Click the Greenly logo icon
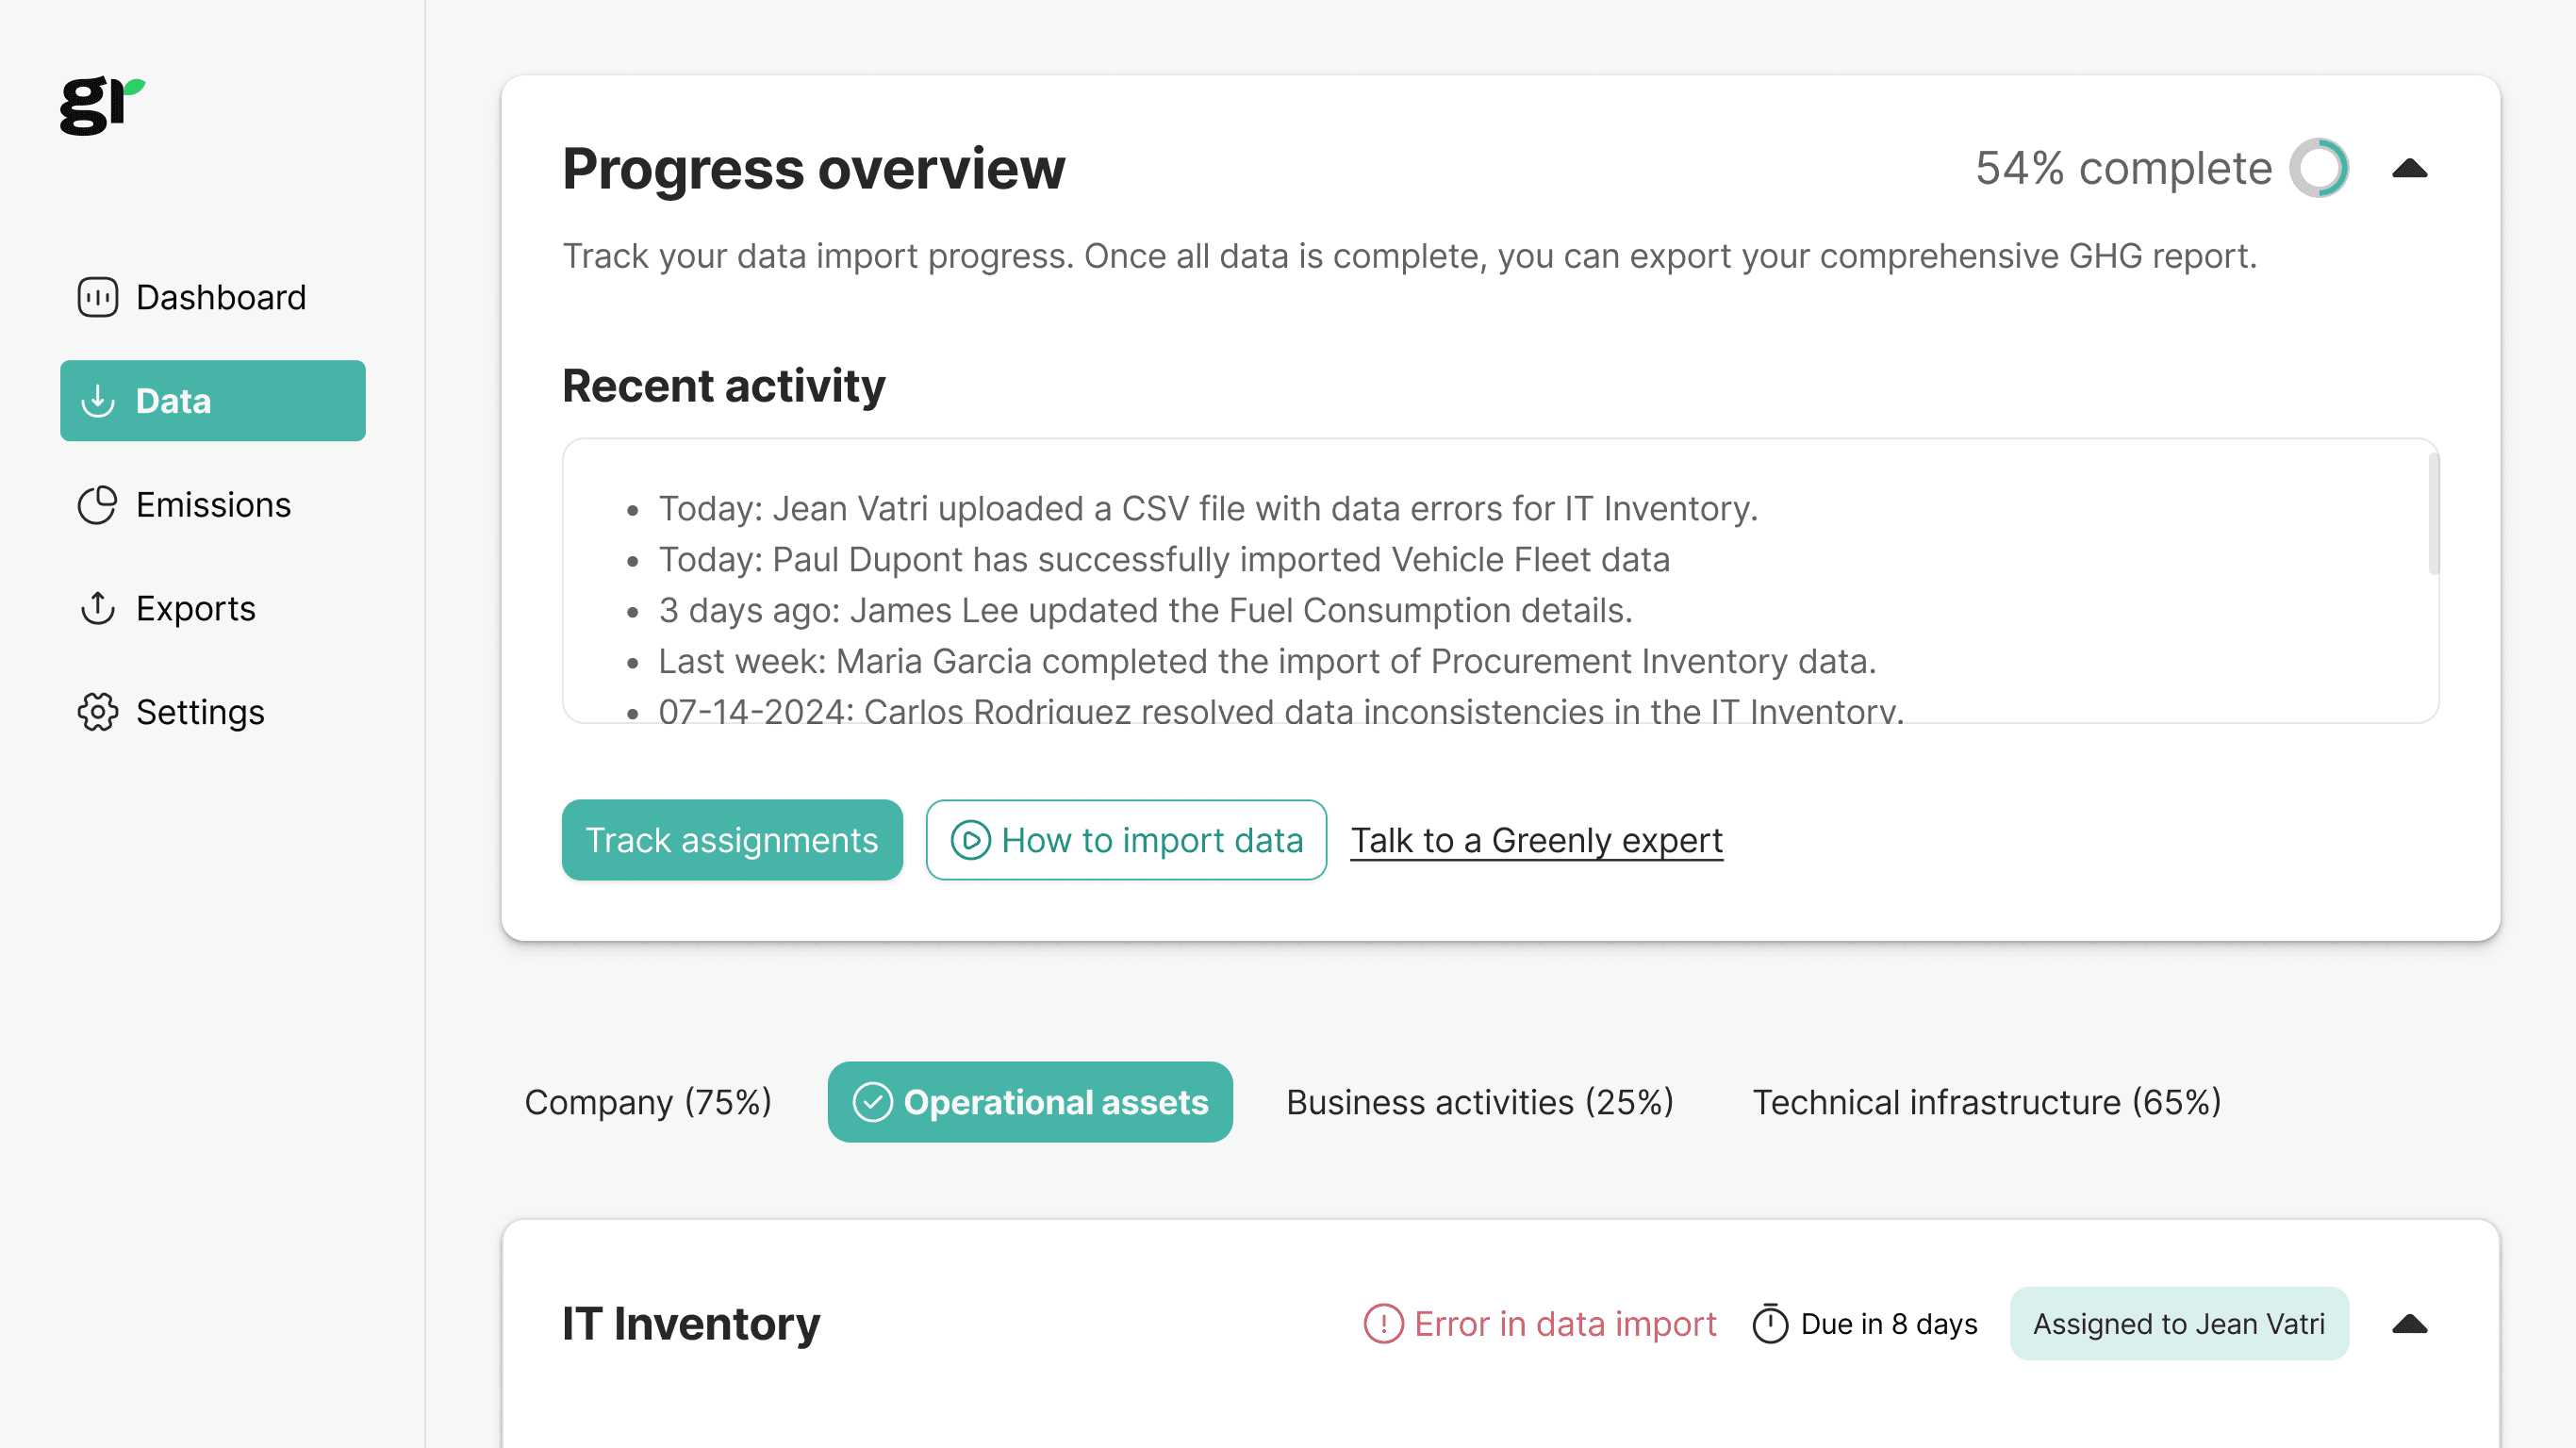The width and height of the screenshot is (2576, 1448). 102,105
